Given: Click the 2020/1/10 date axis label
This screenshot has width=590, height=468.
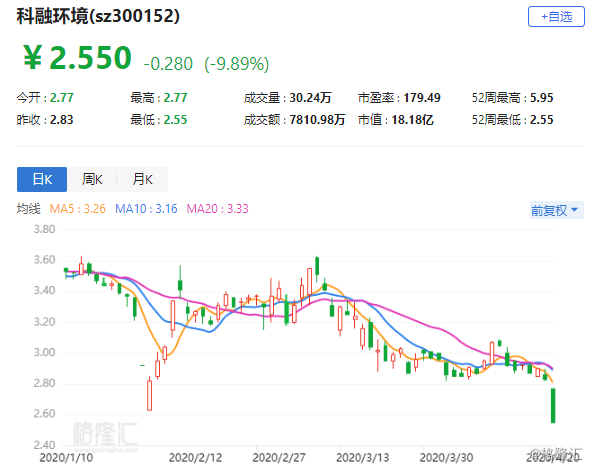Looking at the screenshot, I should 66,458.
